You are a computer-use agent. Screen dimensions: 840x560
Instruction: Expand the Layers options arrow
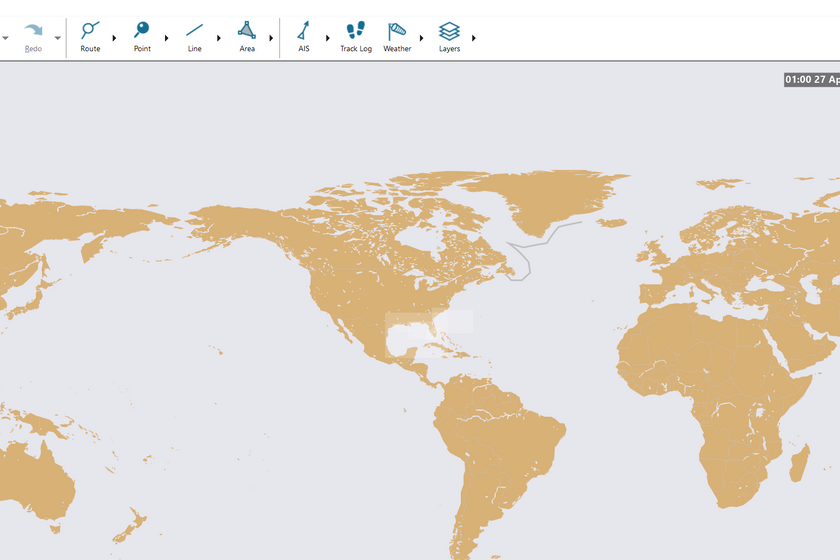click(474, 38)
